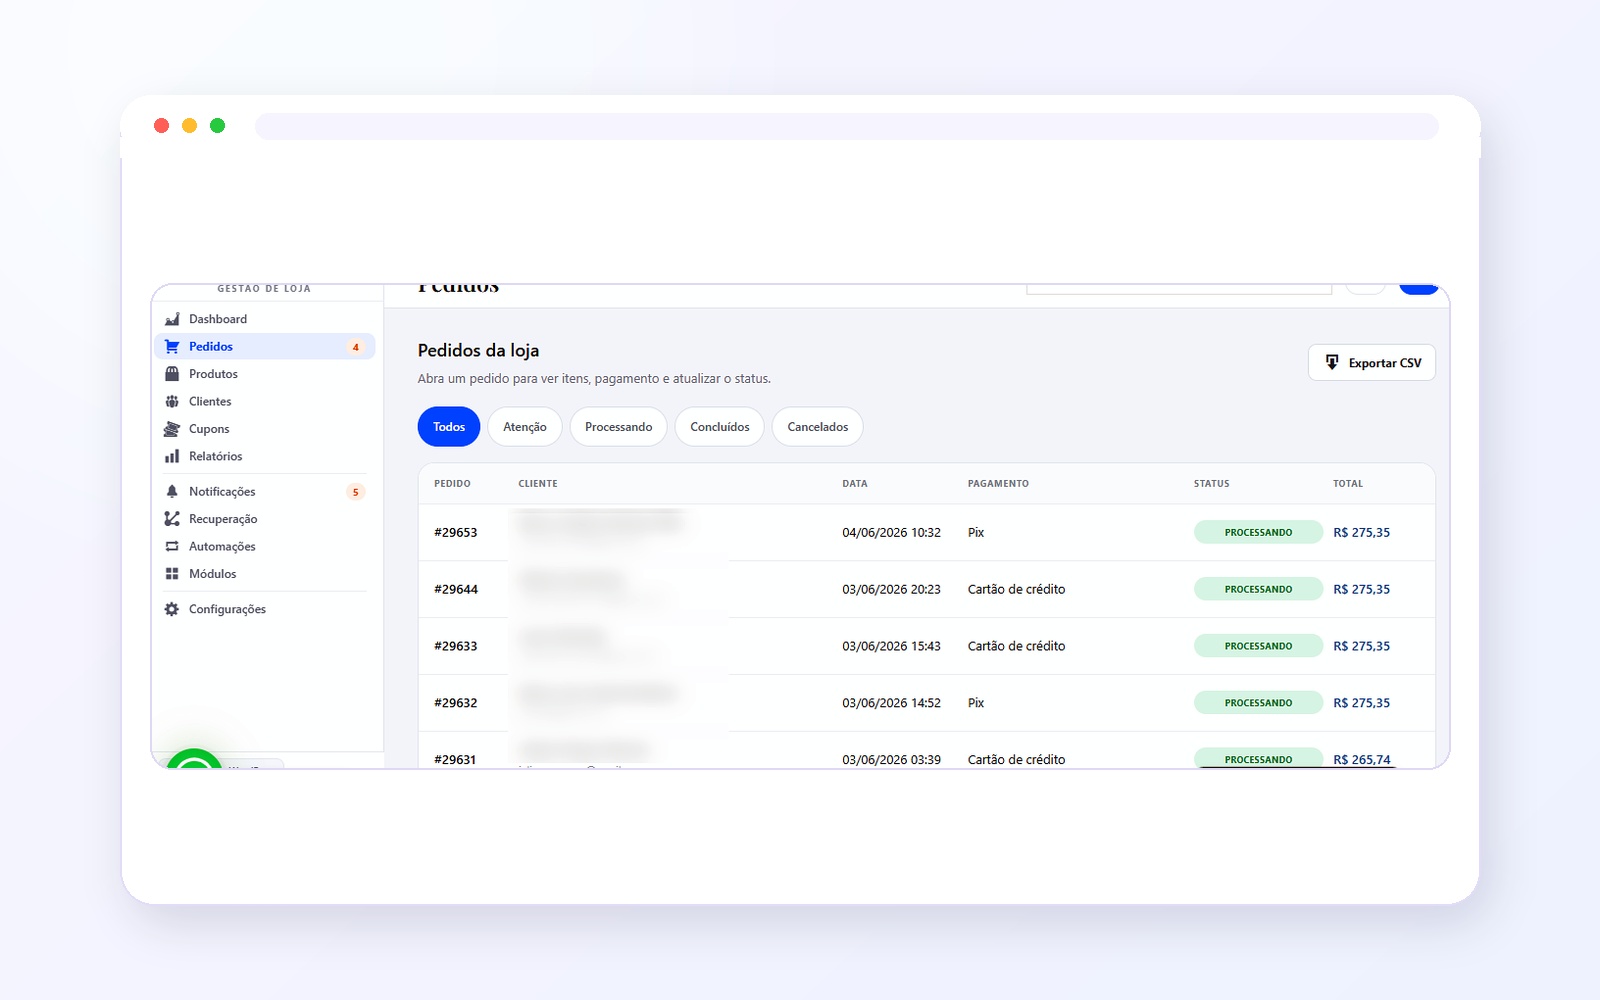The height and width of the screenshot is (1000, 1600).
Task: Select the Concluídos filter tab
Action: tap(720, 427)
